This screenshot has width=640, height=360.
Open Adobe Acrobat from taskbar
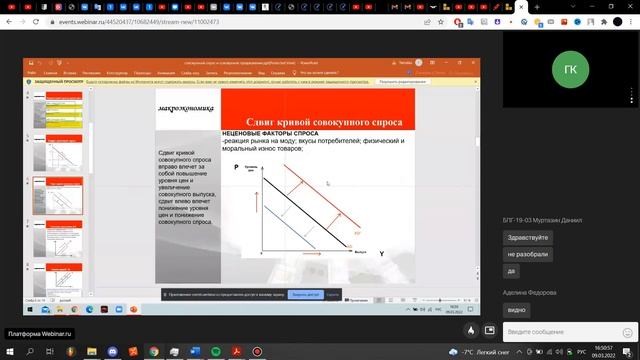click(x=237, y=351)
